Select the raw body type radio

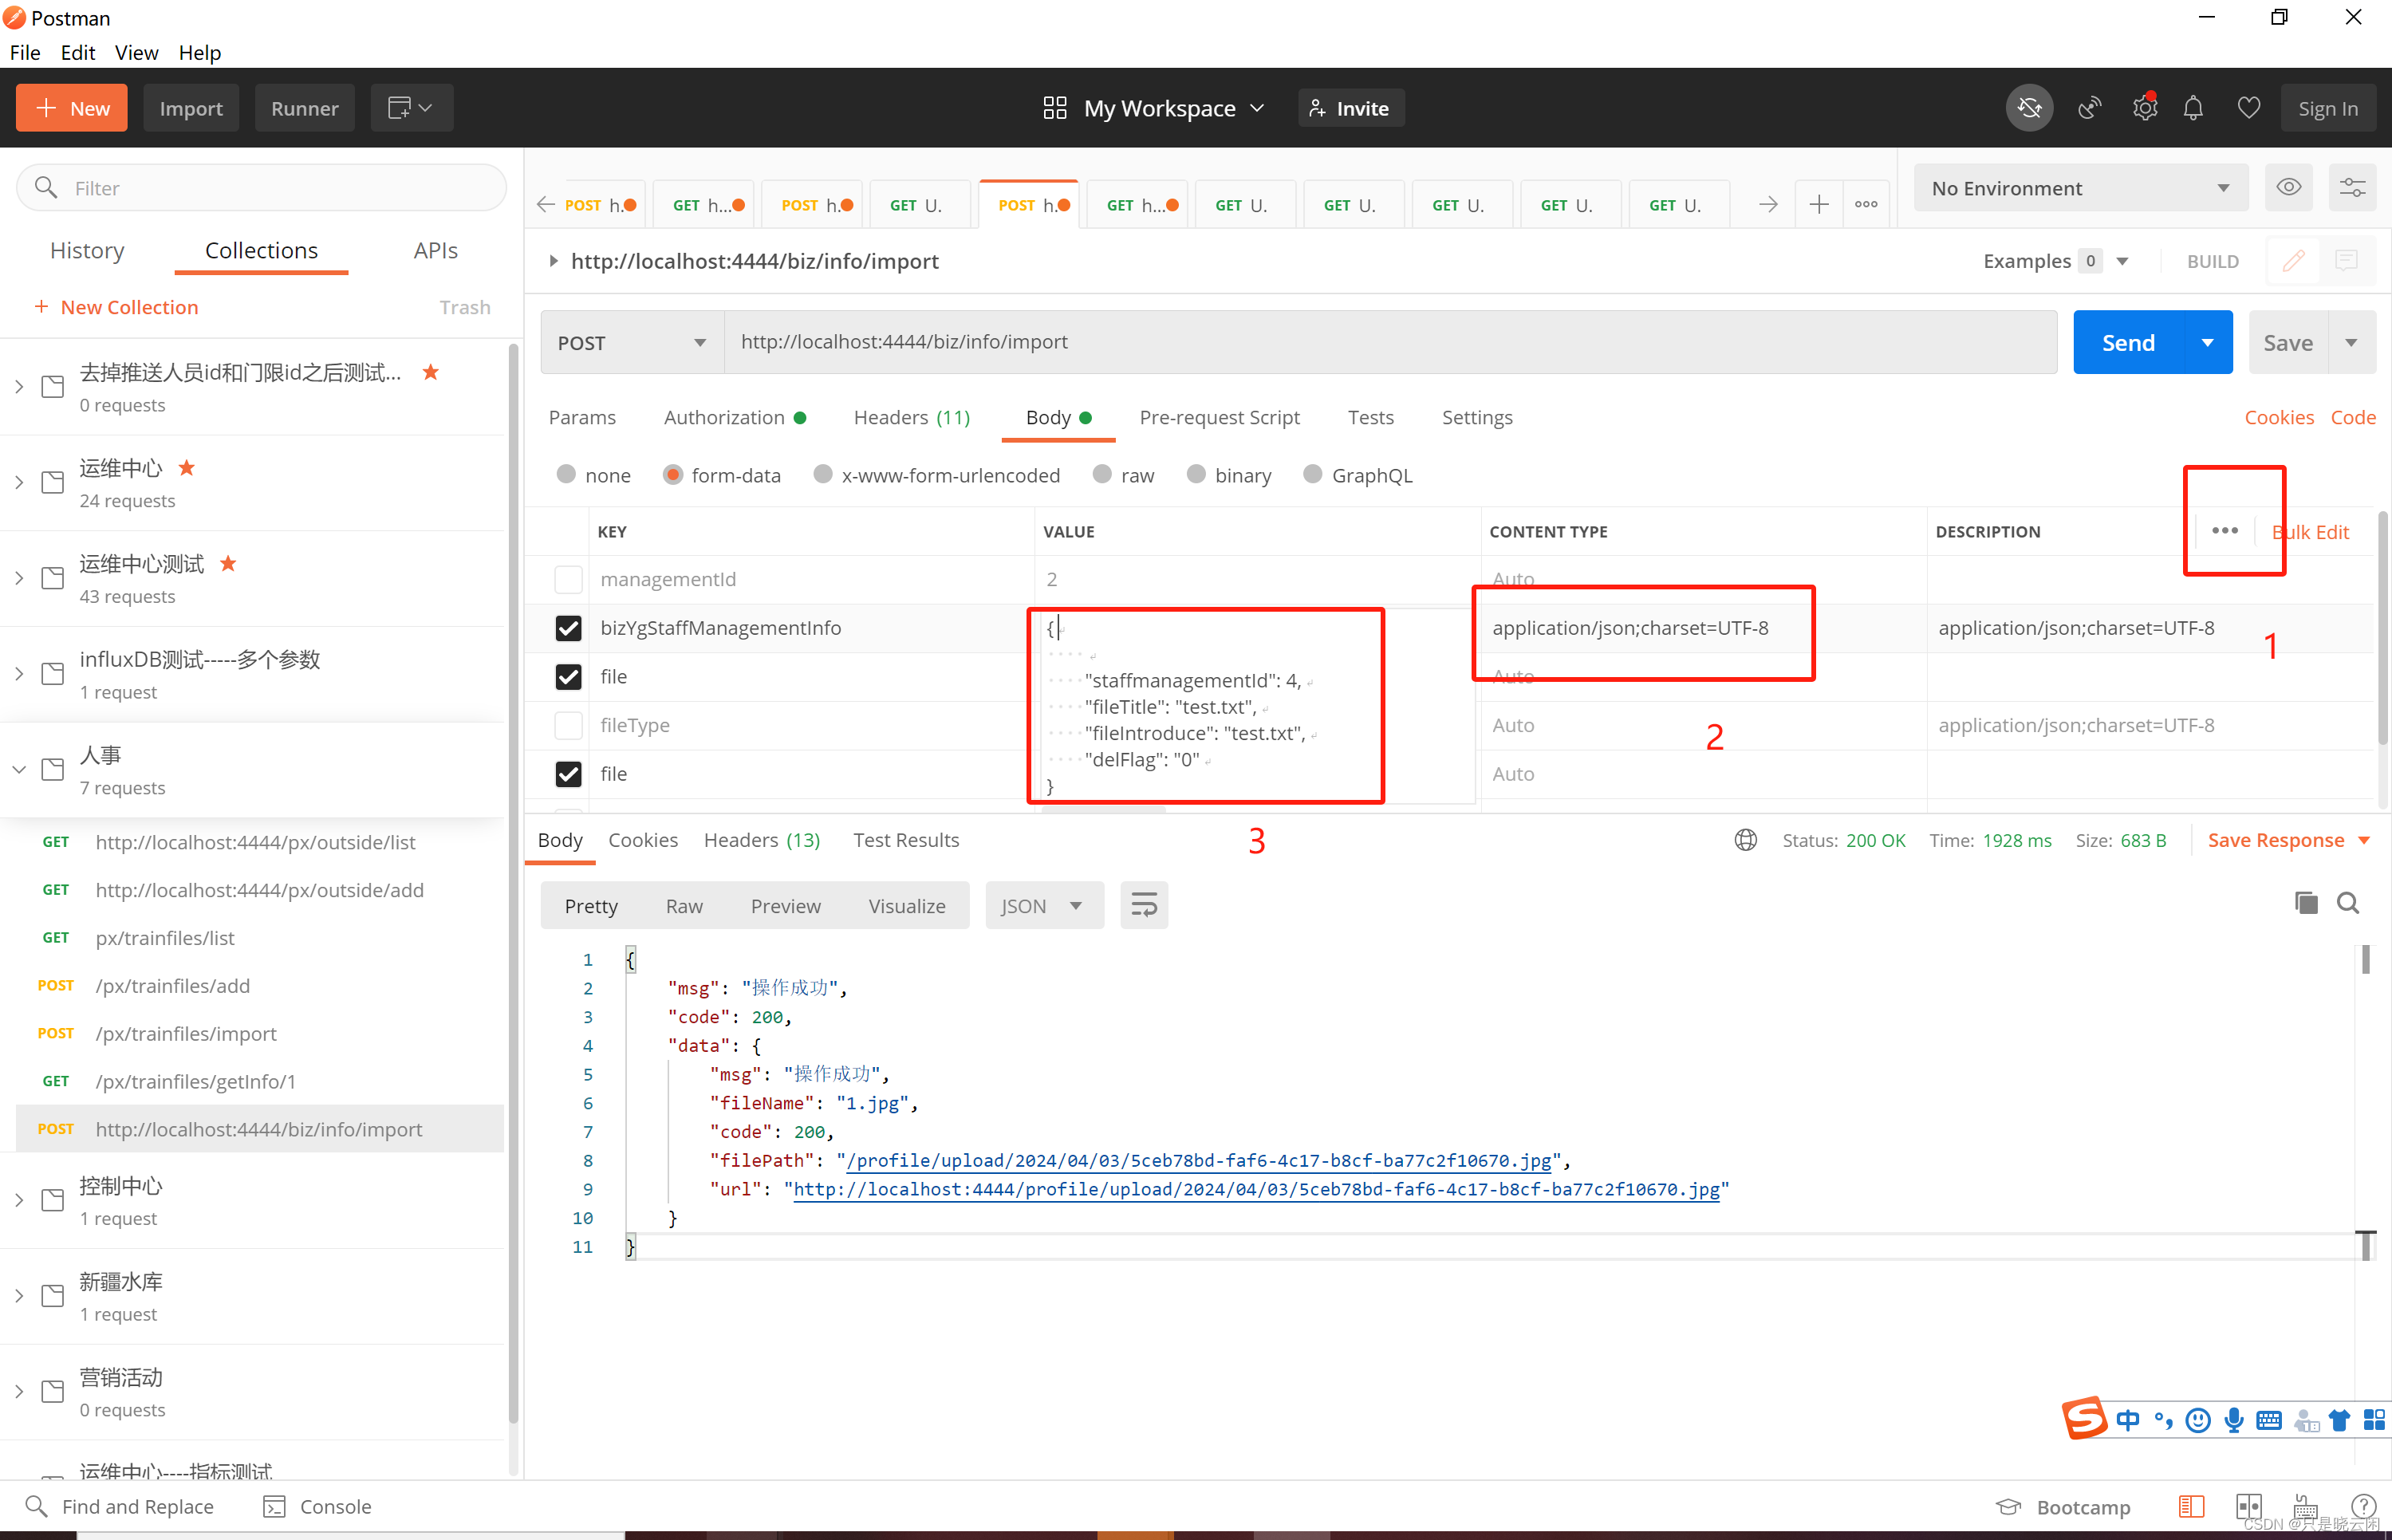point(1103,475)
